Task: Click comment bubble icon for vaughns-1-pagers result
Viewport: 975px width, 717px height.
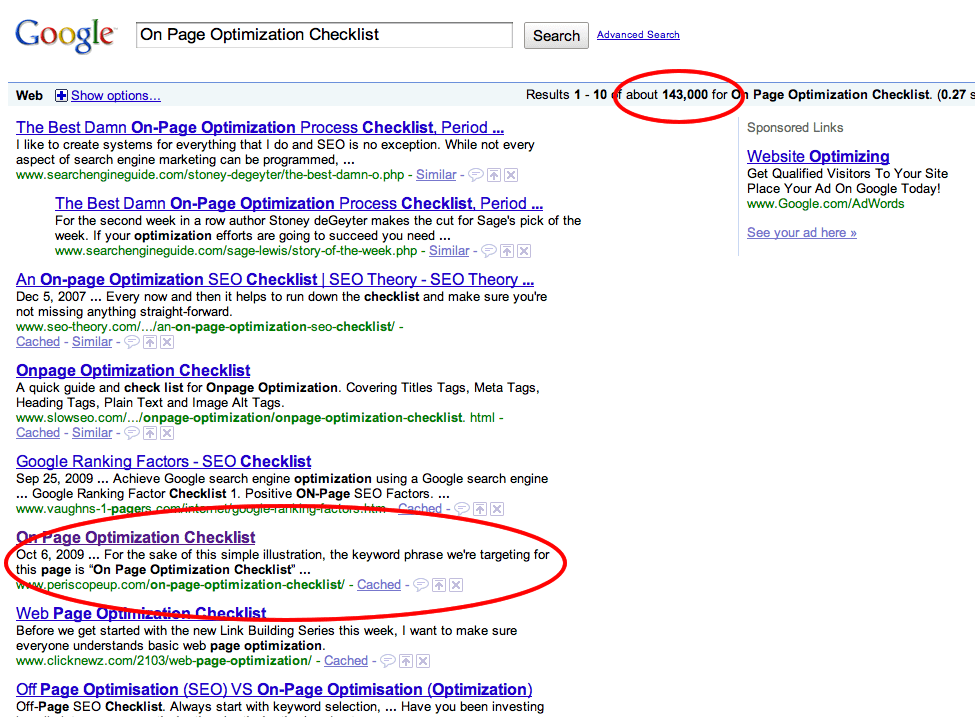Action: 461,509
